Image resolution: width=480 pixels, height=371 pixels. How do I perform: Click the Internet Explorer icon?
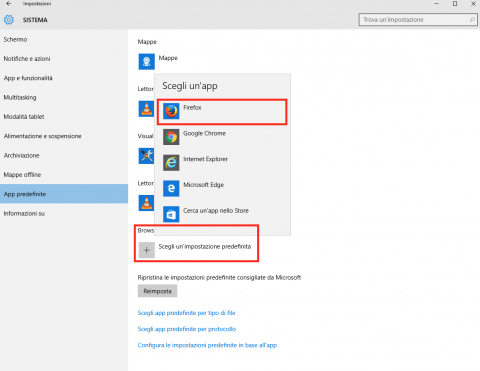(x=171, y=162)
